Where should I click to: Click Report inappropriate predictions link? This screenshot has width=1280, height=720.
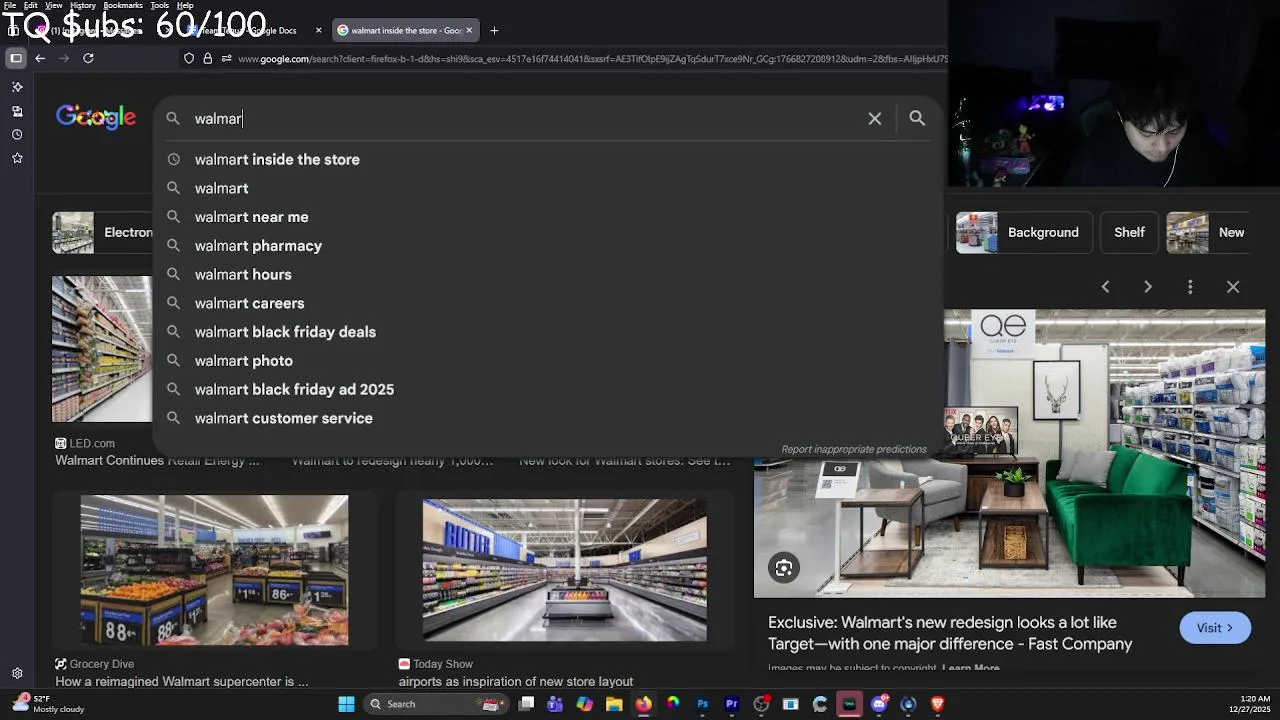point(854,449)
